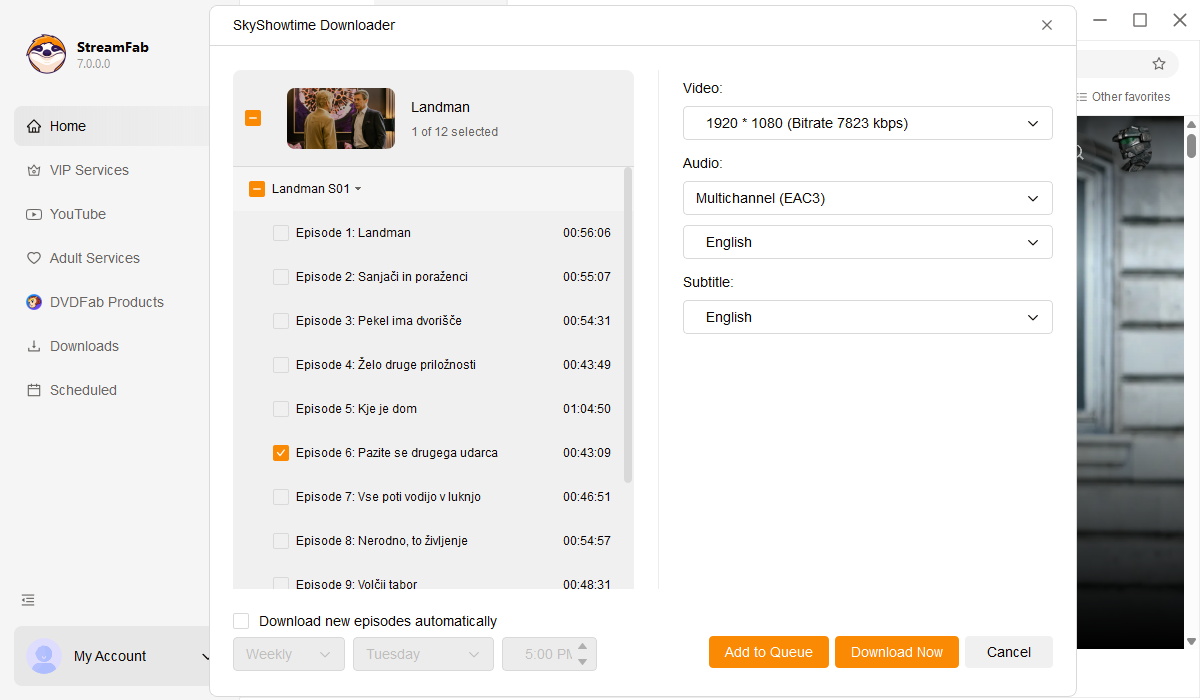Screen dimensions: 1200x700
Task: Open the YouTube downloader section
Action: 78,214
